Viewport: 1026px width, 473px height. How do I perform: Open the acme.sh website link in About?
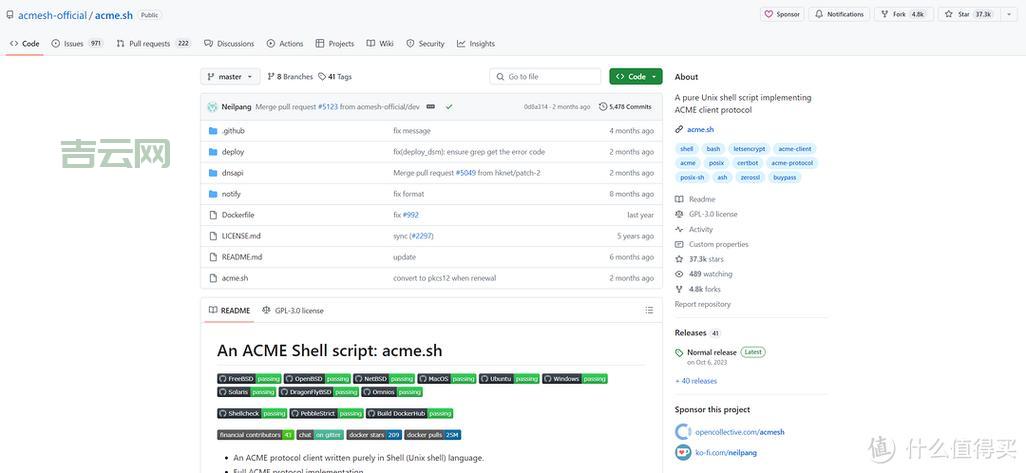click(700, 129)
